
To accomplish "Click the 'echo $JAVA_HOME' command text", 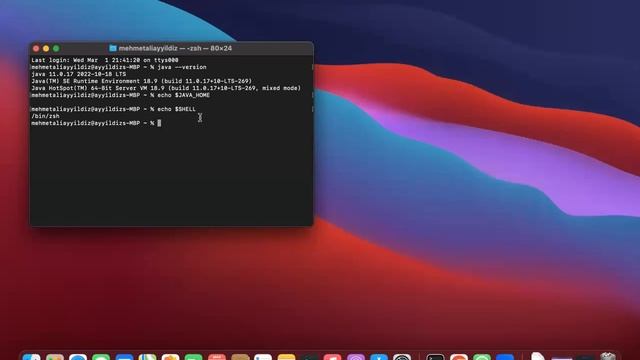I will pyautogui.click(x=184, y=95).
